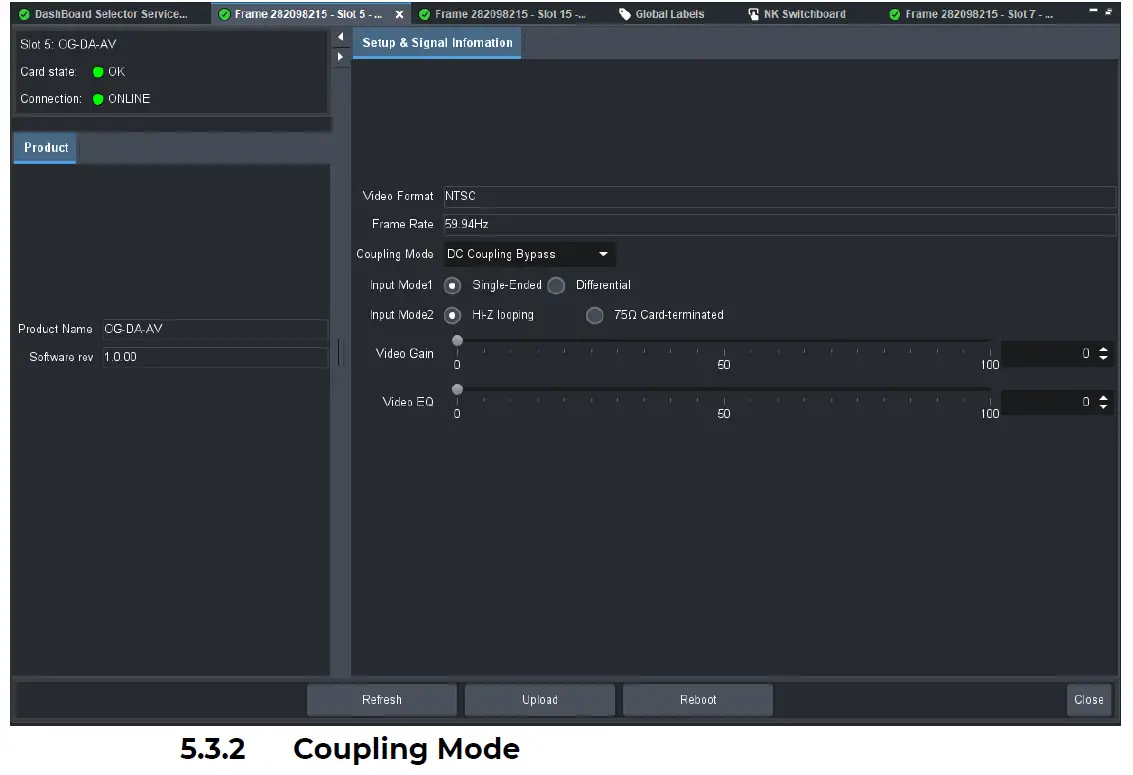Screen dimensions: 1133x775
Task: Click the Input Mode2 label text
Action: click(402, 316)
